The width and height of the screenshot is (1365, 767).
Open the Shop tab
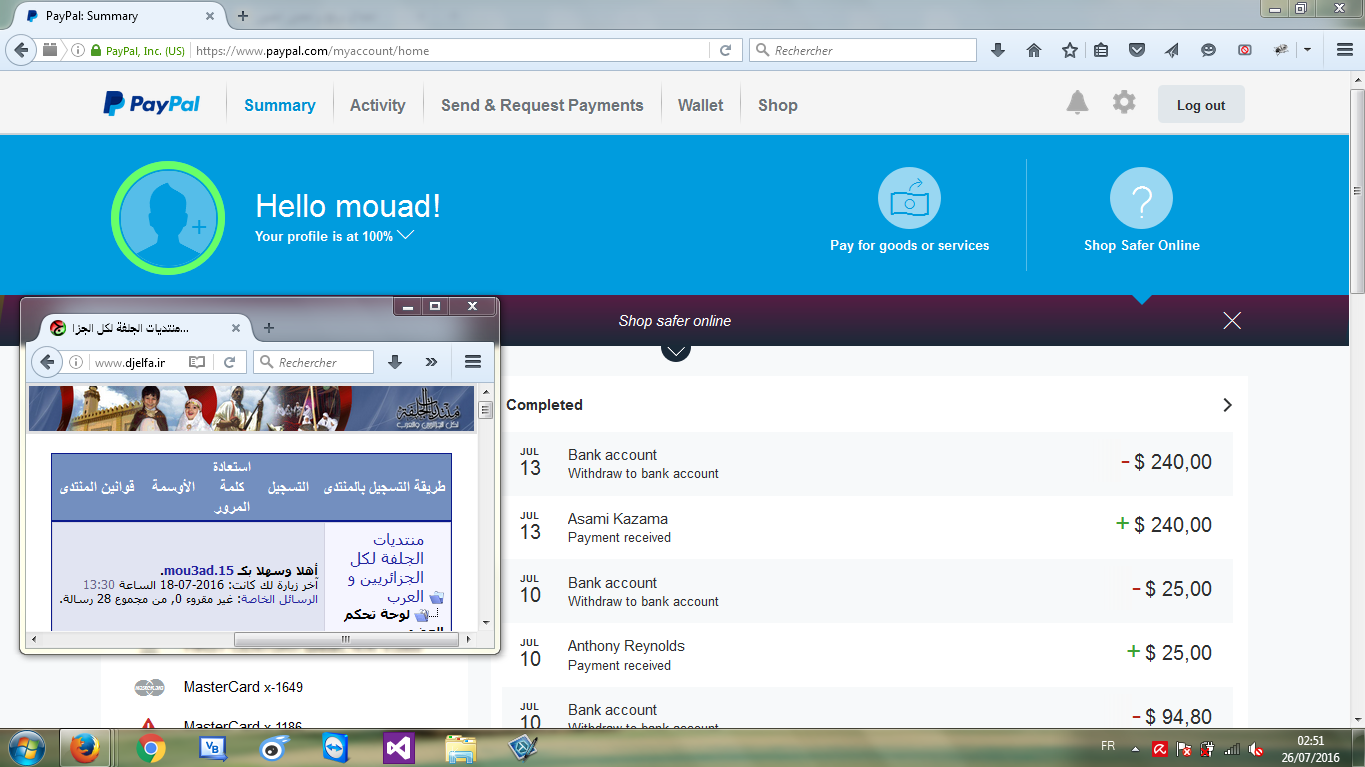(777, 105)
